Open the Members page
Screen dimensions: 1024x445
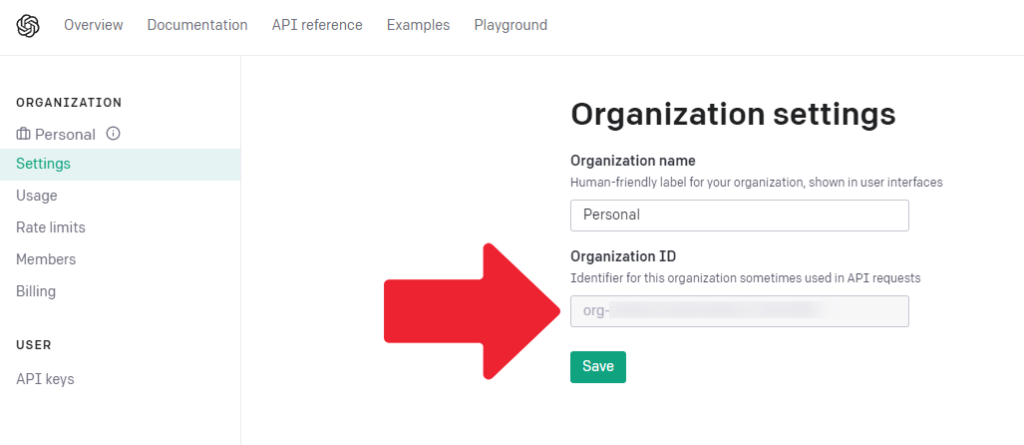[x=46, y=259]
